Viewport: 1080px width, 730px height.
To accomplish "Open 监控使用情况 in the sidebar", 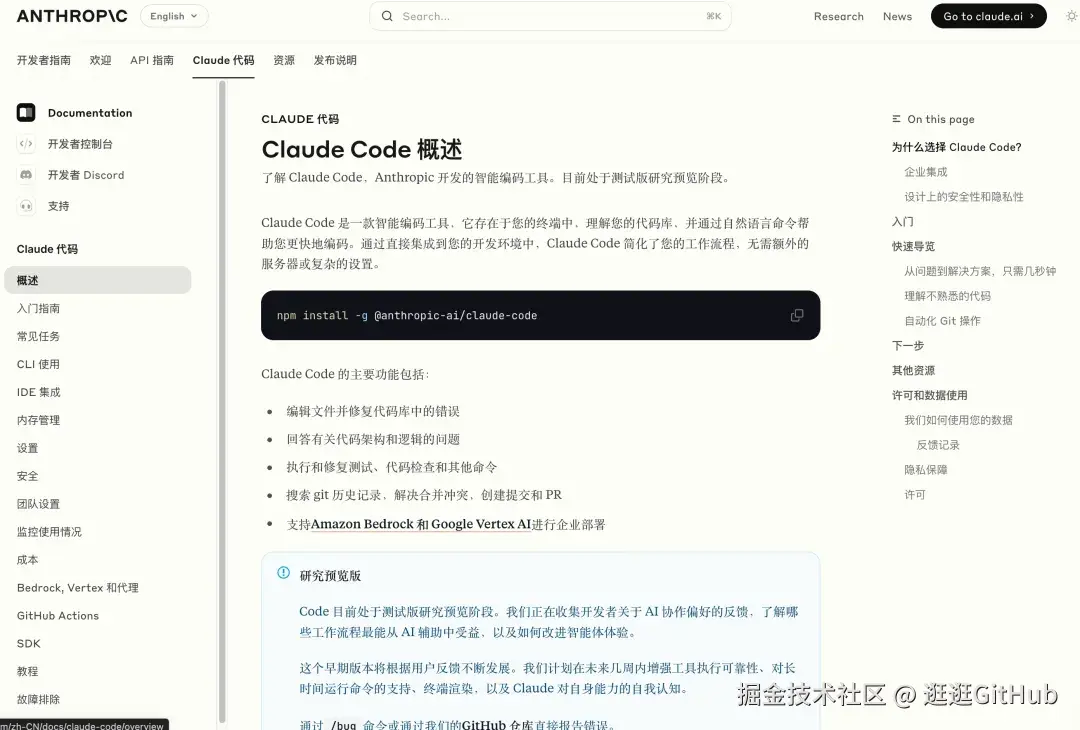I will tap(49, 532).
